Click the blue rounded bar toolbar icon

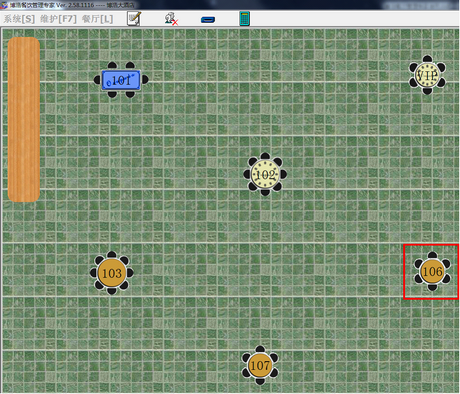pos(208,20)
